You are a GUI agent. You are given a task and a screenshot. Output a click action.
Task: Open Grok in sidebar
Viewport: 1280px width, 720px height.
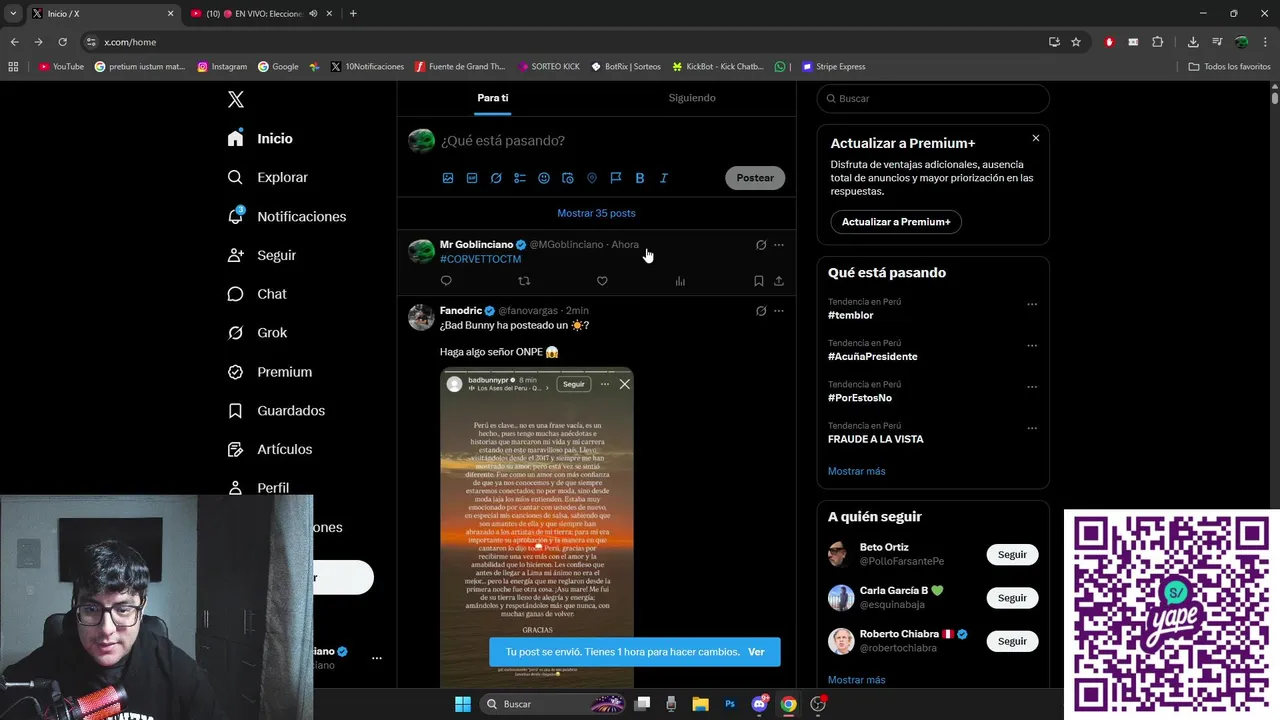point(257,333)
